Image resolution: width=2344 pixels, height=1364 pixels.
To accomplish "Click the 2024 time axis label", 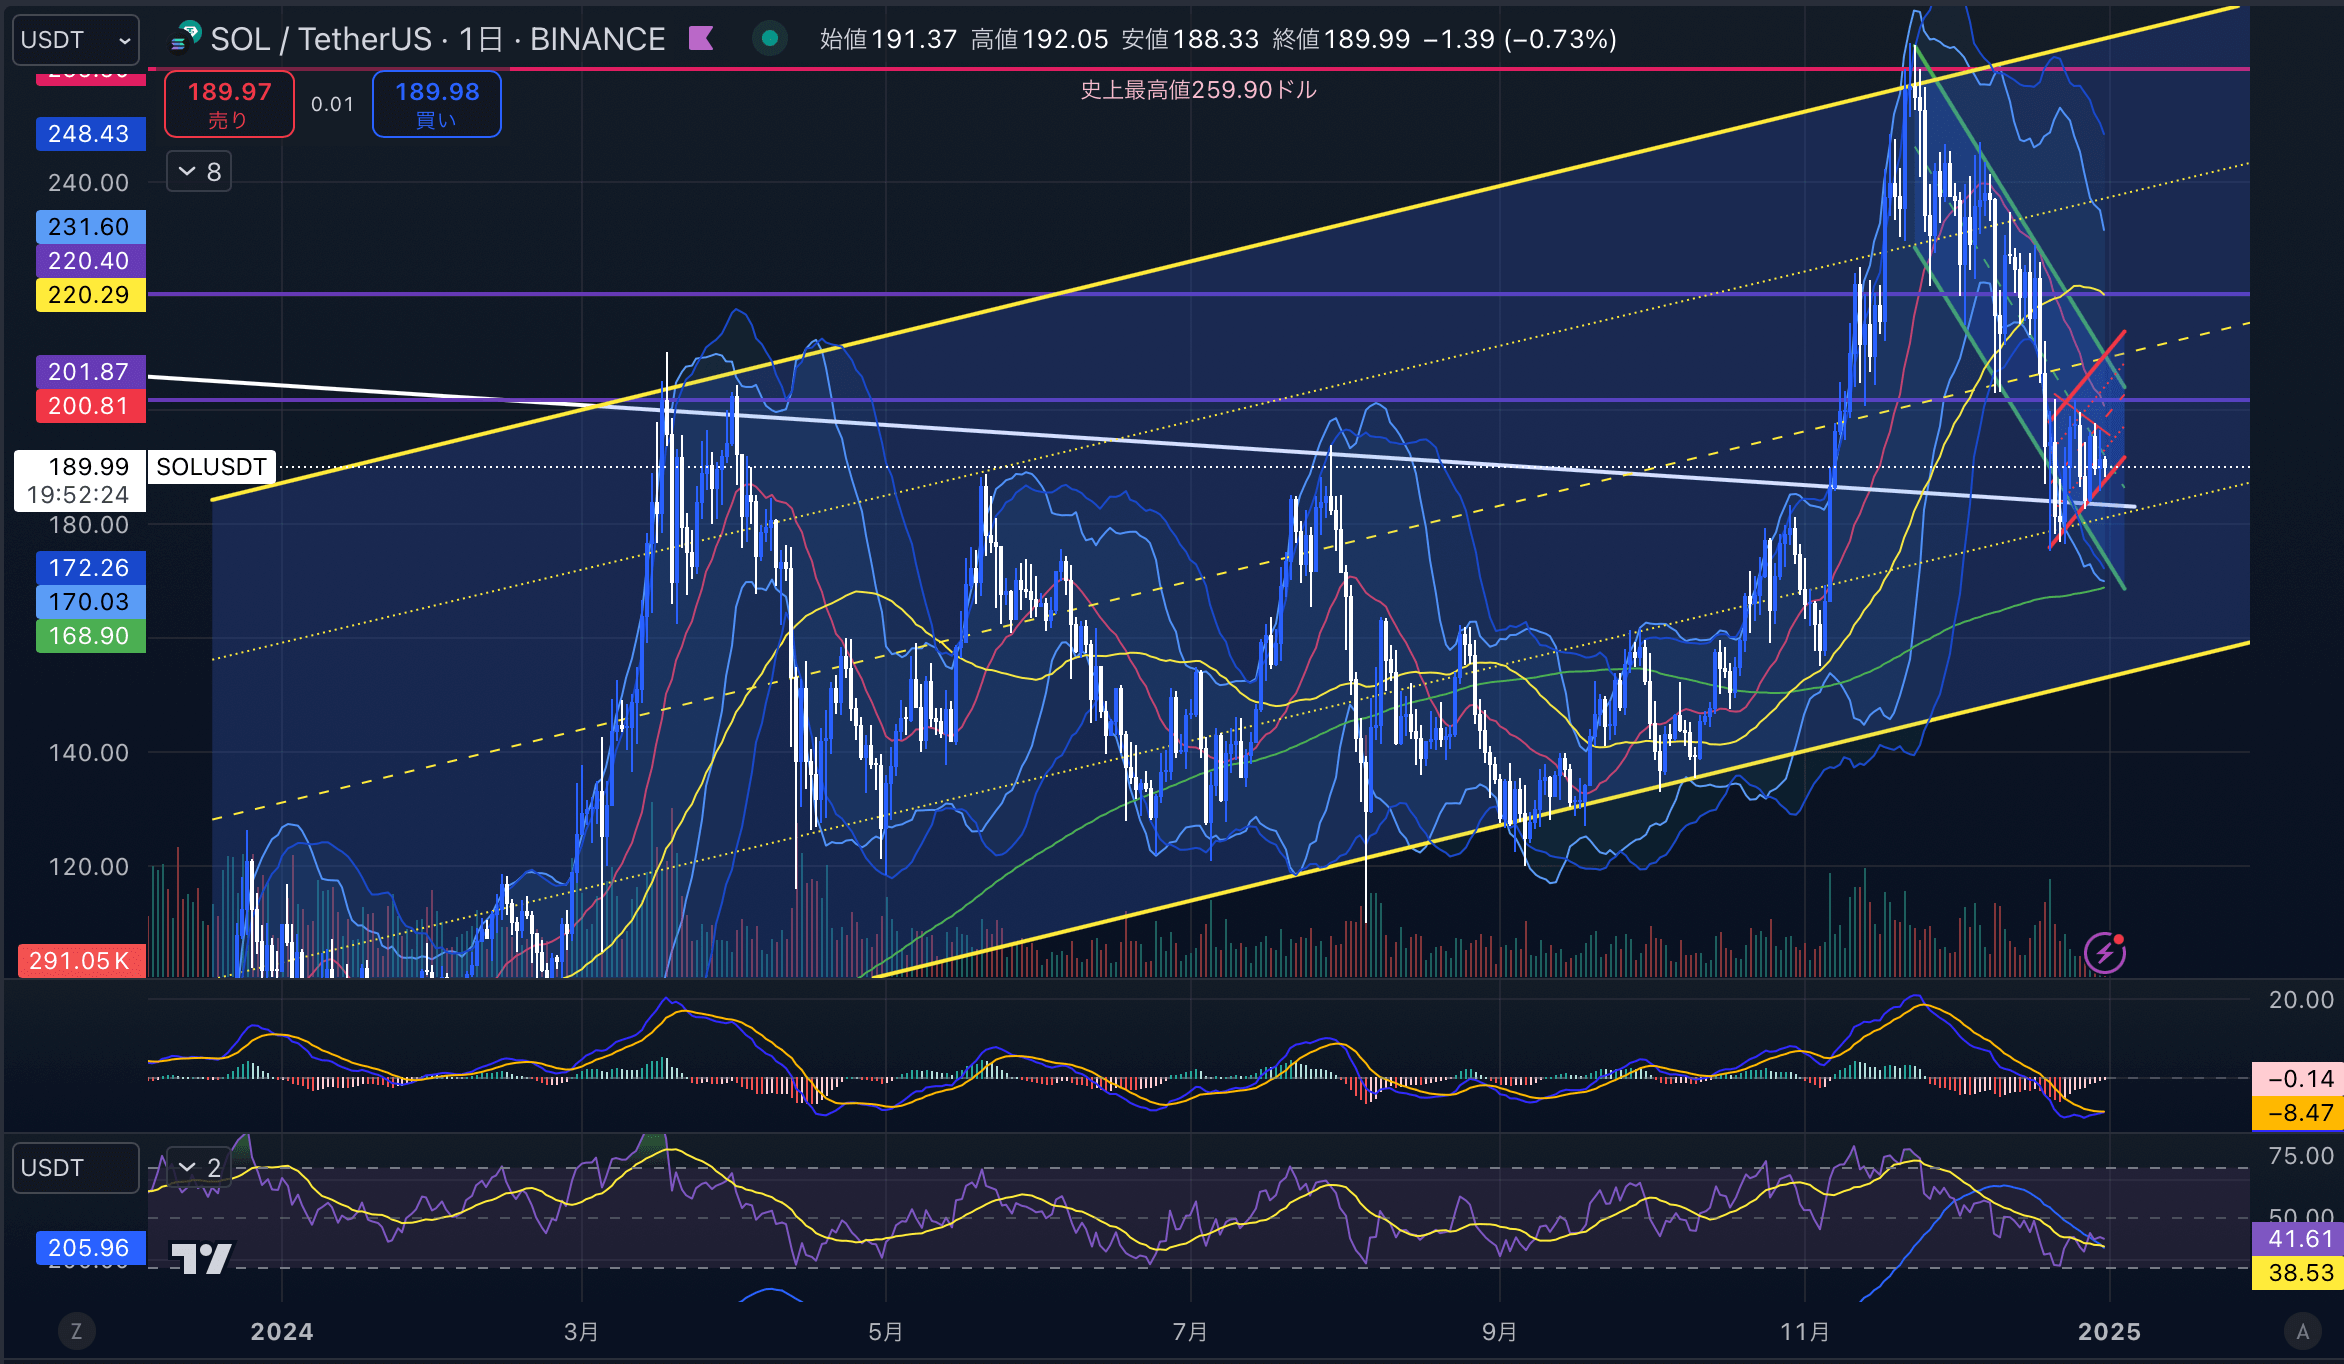I will click(282, 1332).
